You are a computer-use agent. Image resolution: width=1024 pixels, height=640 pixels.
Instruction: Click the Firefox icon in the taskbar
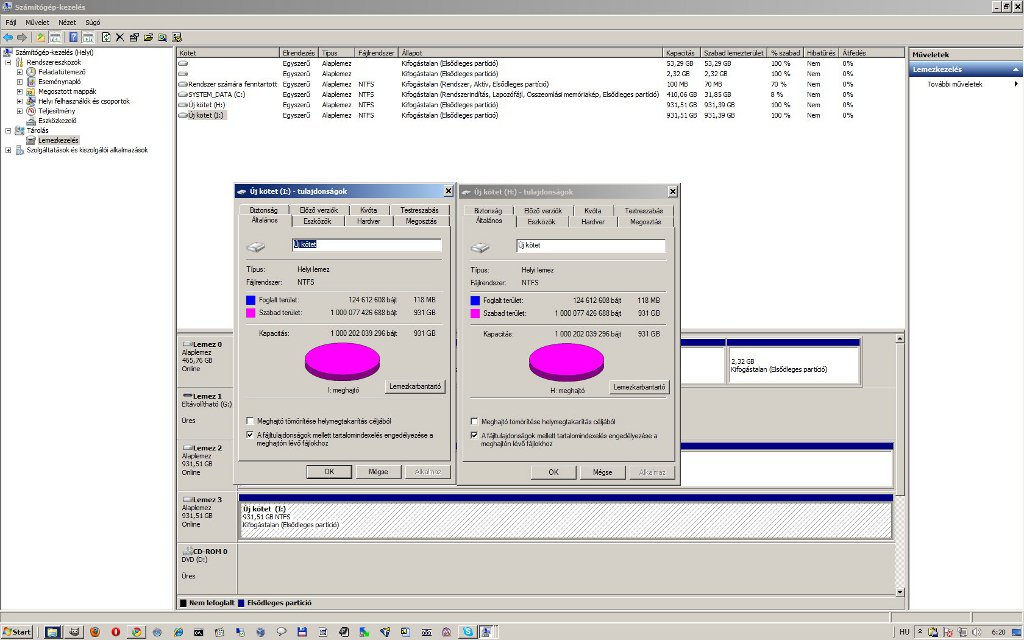[x=95, y=632]
